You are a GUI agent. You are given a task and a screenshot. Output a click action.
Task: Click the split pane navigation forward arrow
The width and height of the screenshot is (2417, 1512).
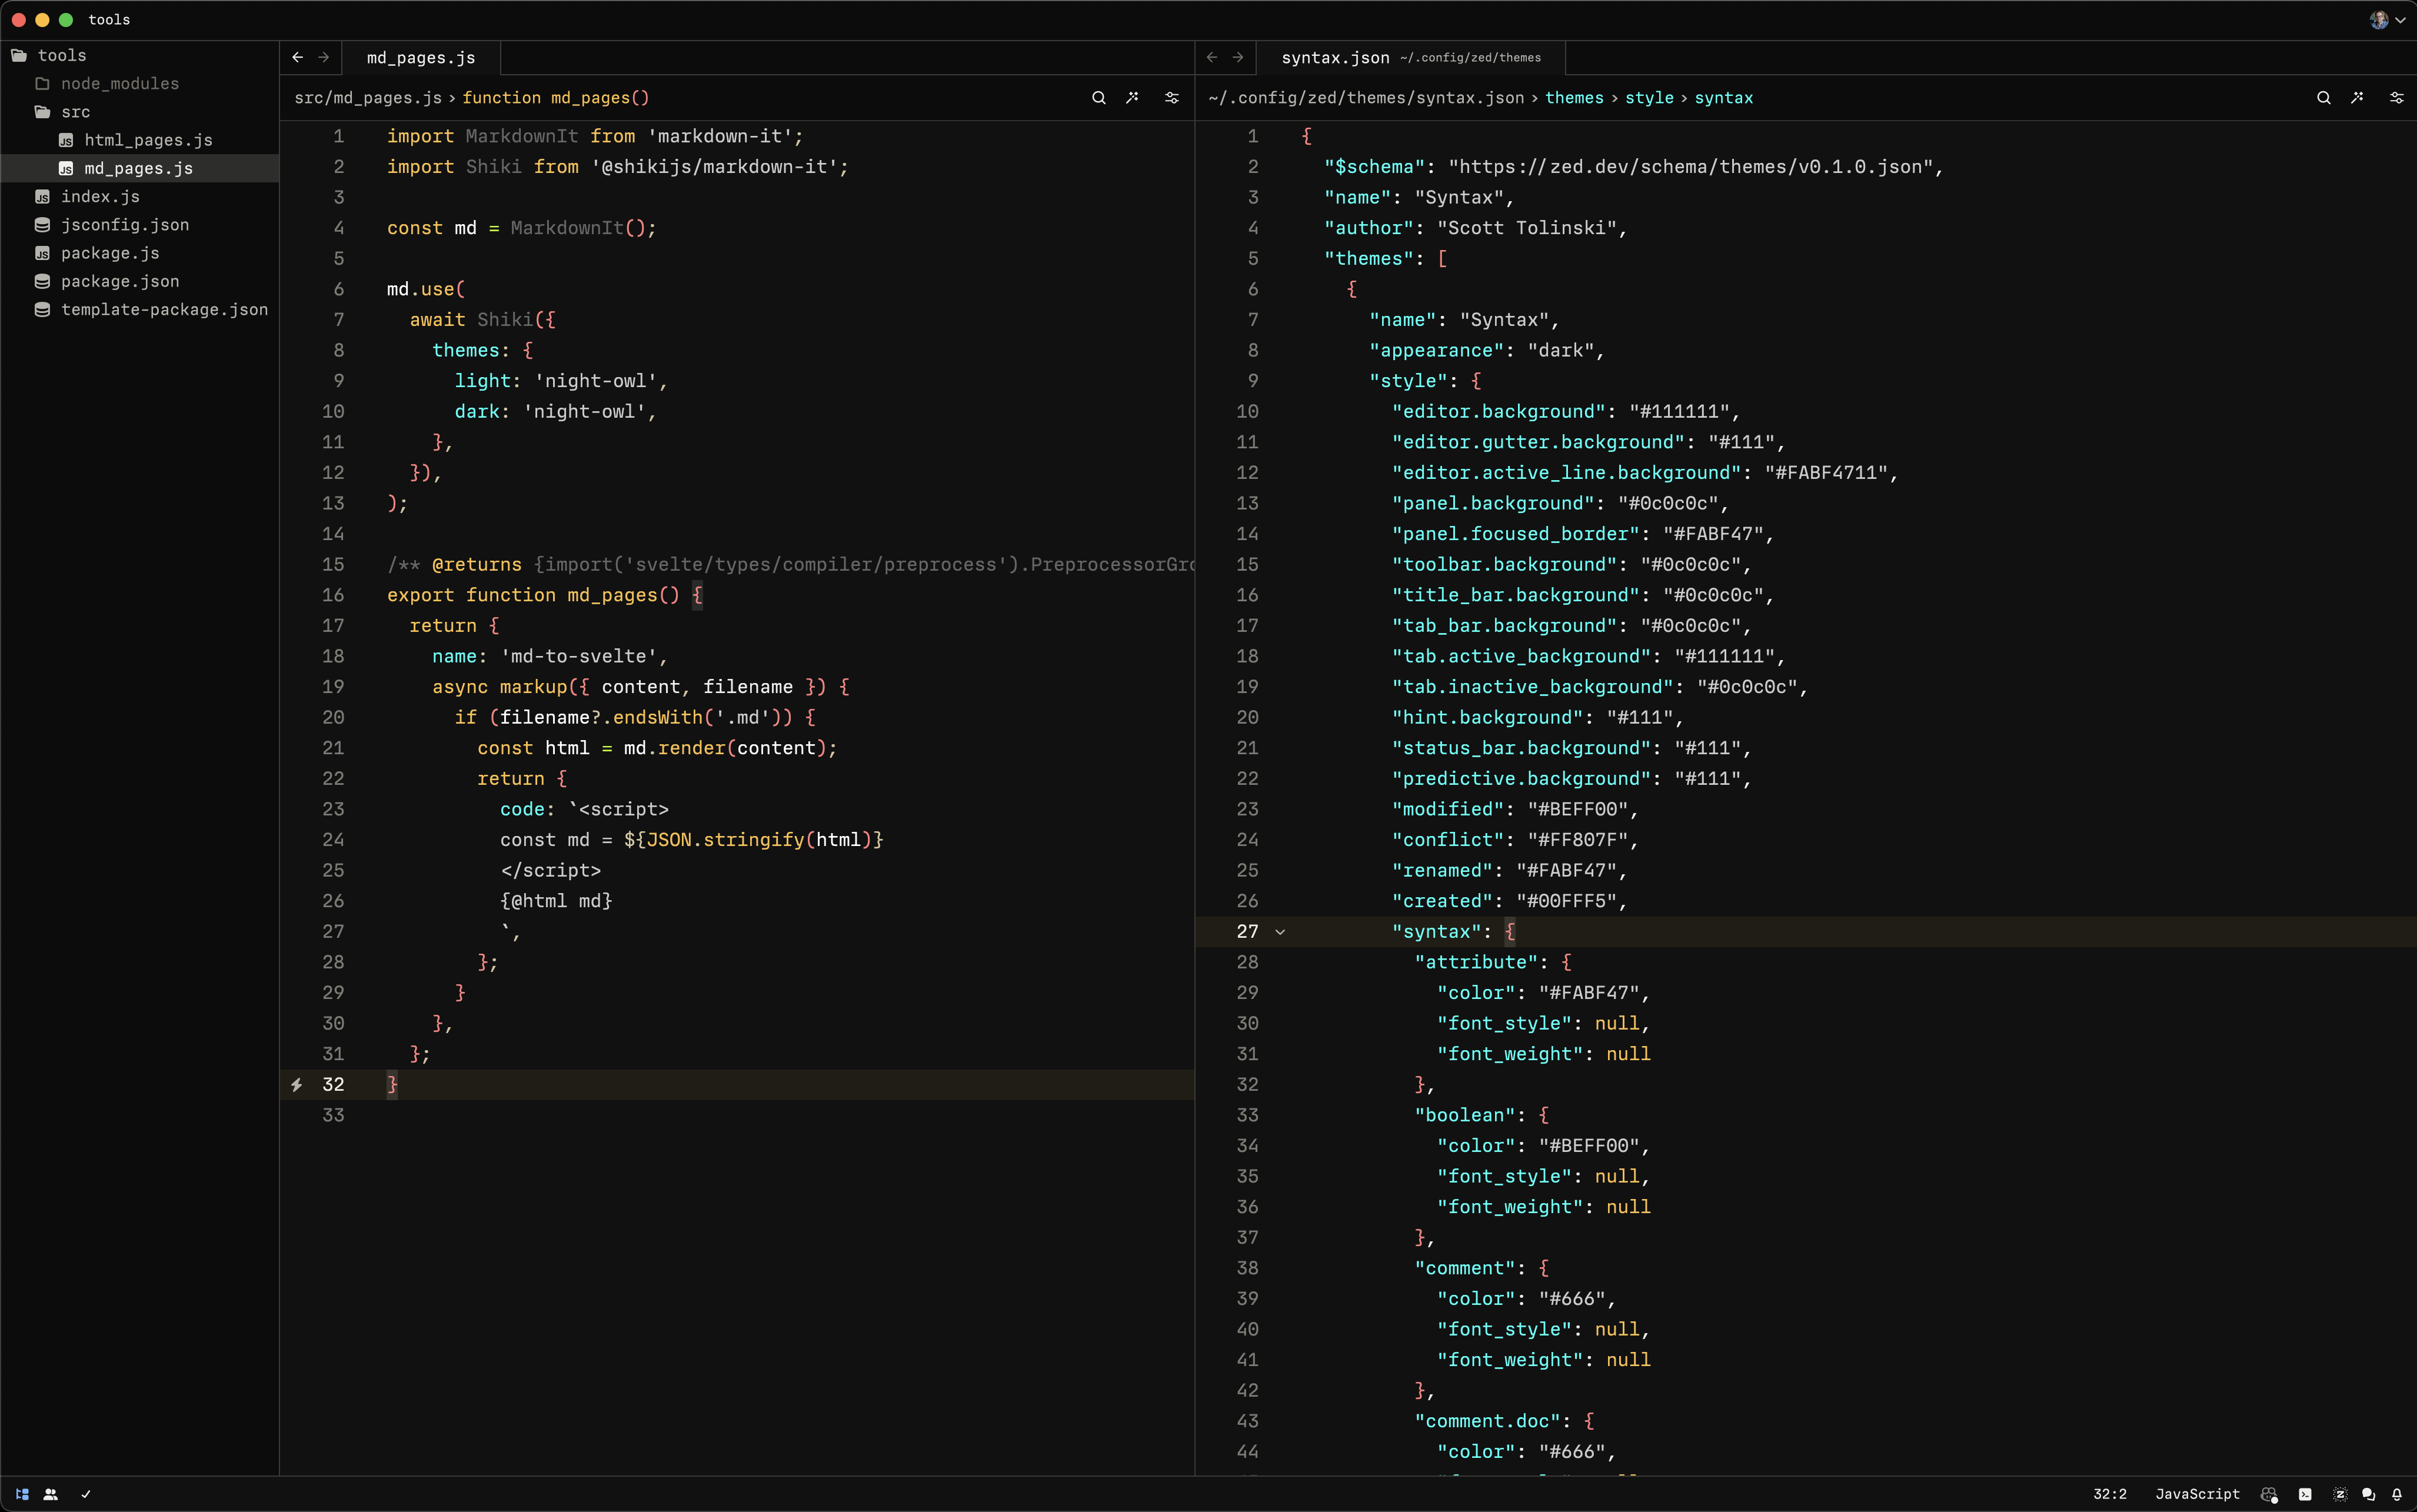(x=1236, y=58)
